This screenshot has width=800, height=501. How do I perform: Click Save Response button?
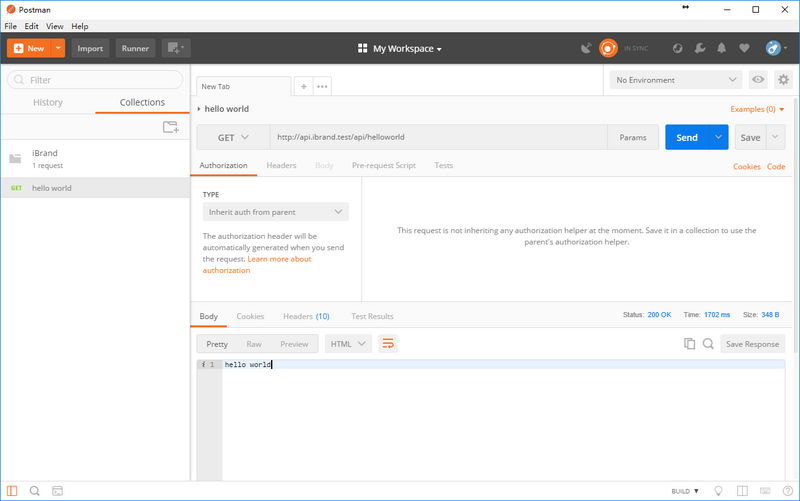pyautogui.click(x=753, y=344)
